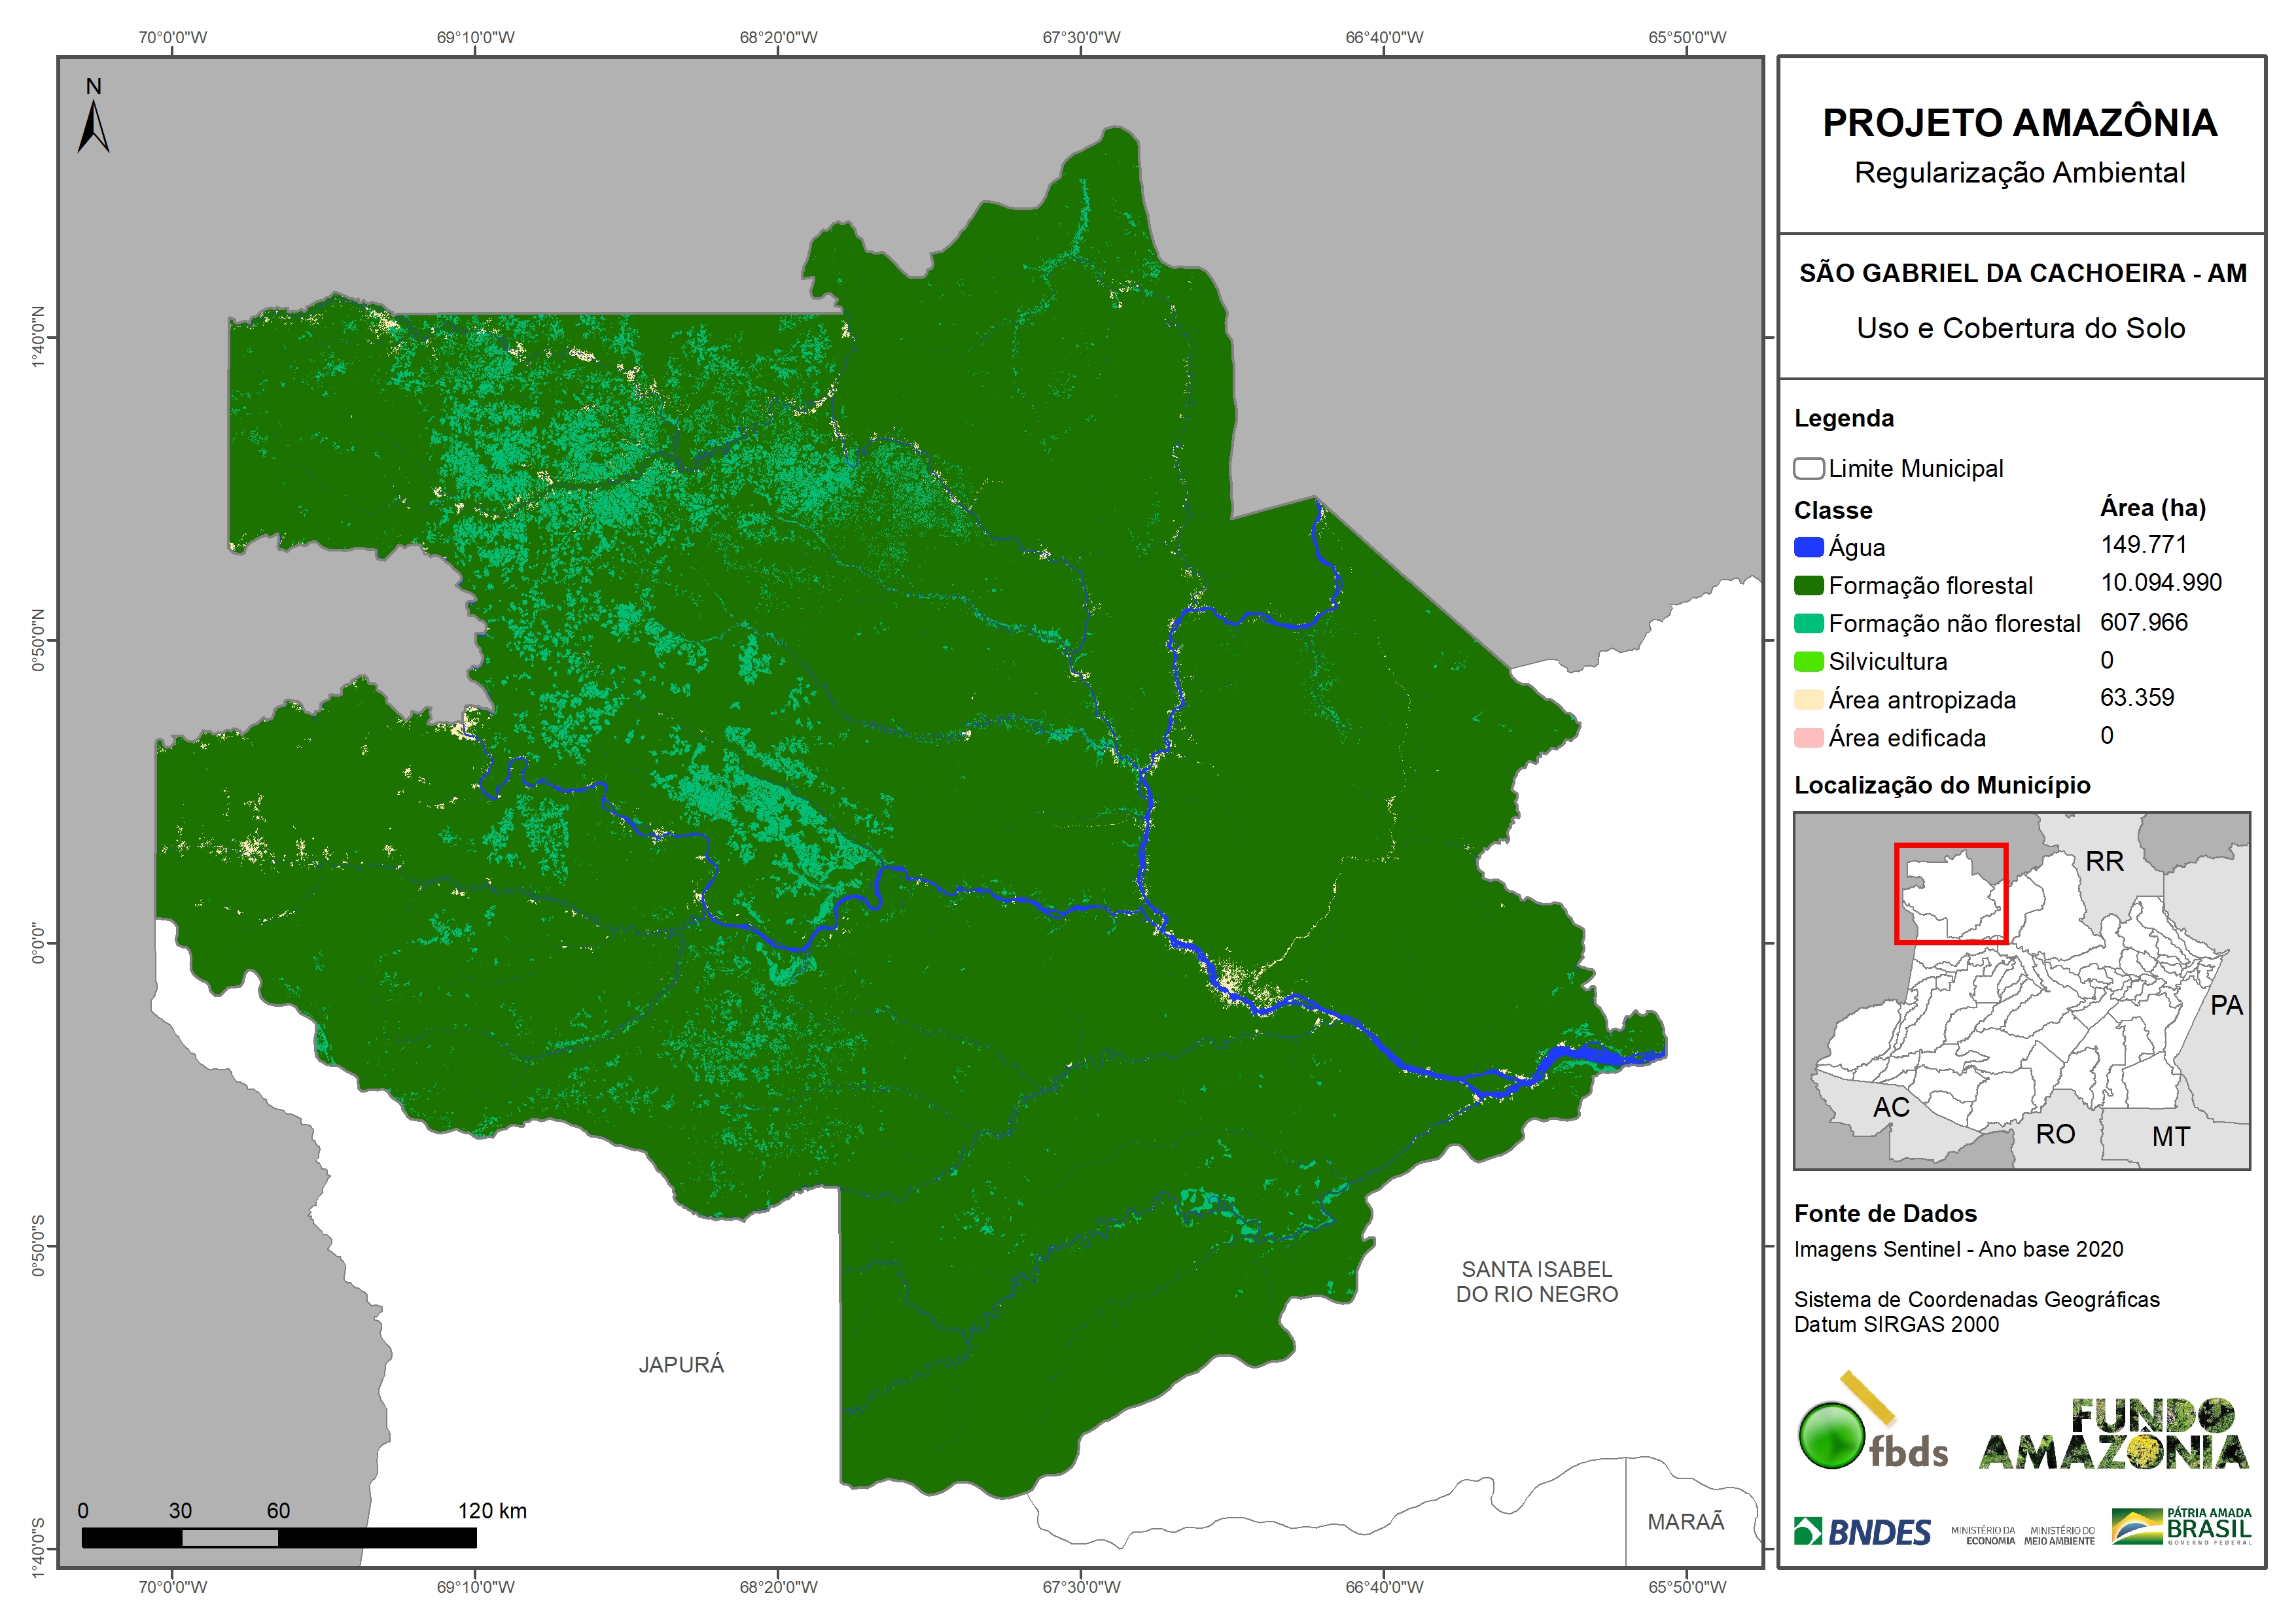Click the pink Área edificada swatch
This screenshot has width=2296, height=1623.
pyautogui.click(x=1808, y=738)
